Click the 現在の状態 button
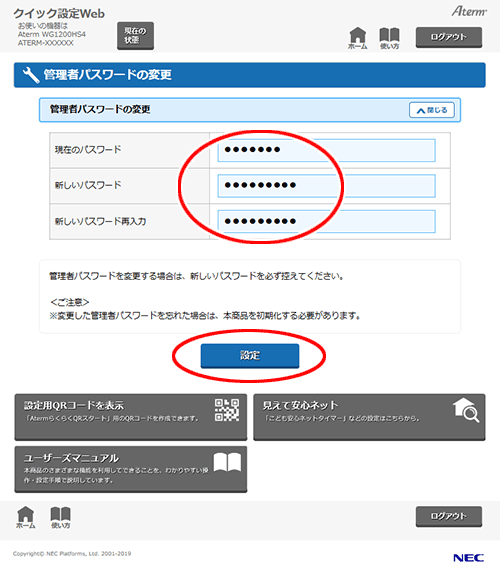The width and height of the screenshot is (500, 574). [135, 36]
